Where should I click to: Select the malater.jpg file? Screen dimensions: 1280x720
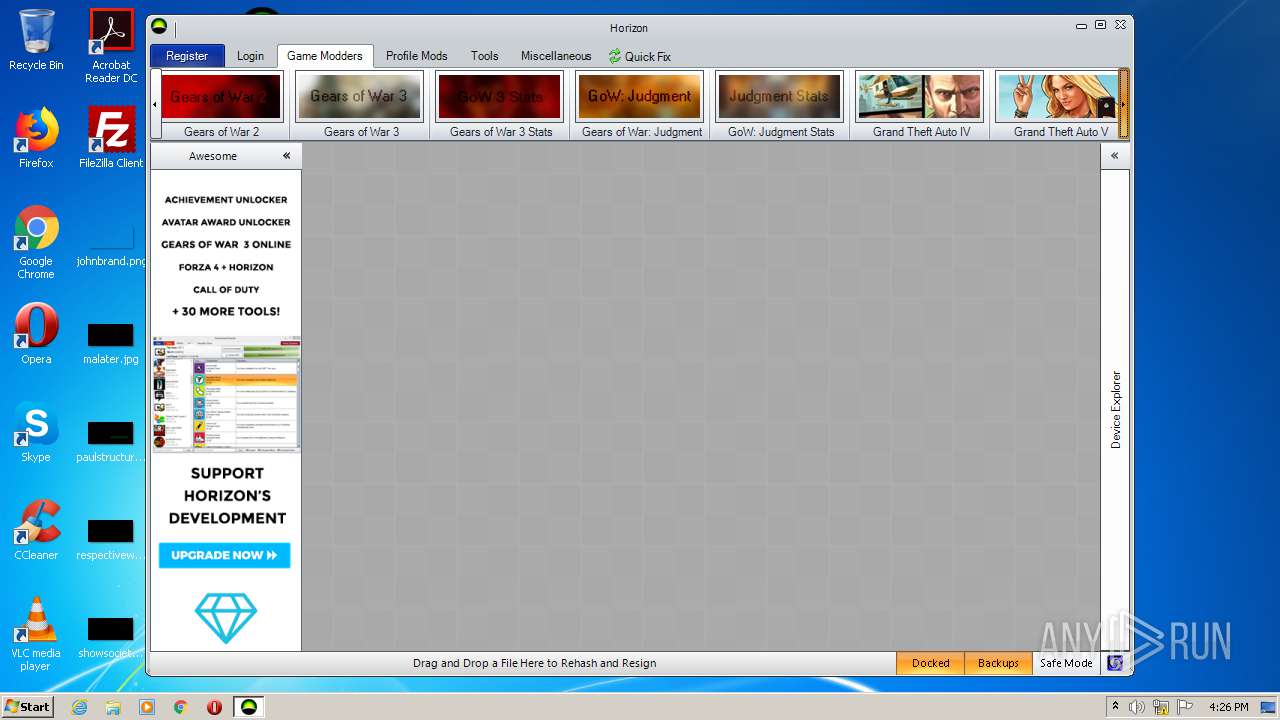pos(111,343)
